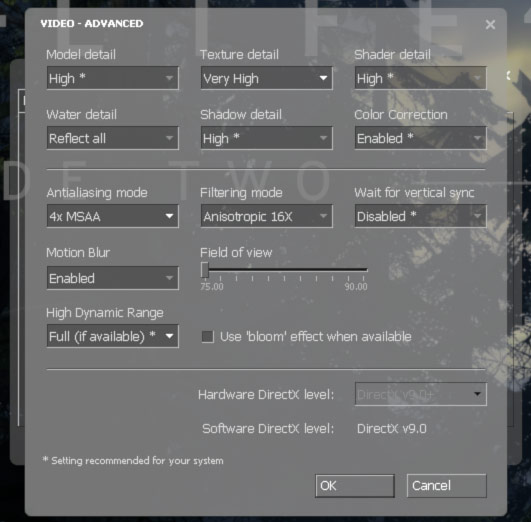The width and height of the screenshot is (531, 522).
Task: Click the 'Use bloom effect when available' label
Action: click(316, 337)
